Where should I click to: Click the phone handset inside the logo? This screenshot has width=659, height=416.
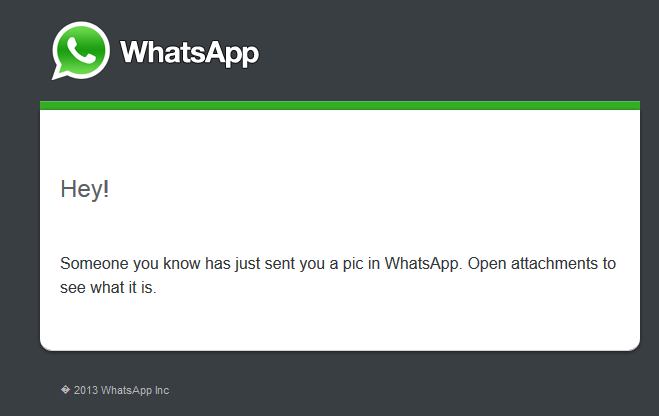pos(82,48)
